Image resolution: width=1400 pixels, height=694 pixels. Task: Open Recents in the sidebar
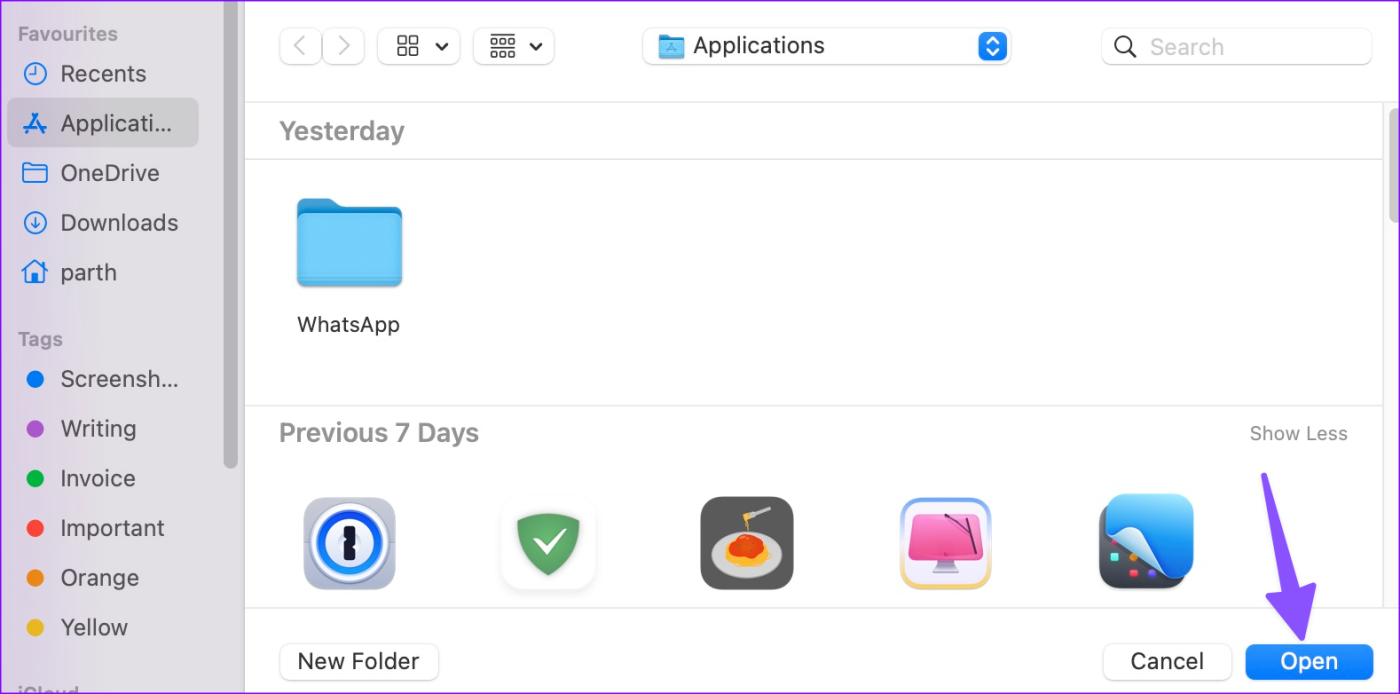tap(102, 74)
